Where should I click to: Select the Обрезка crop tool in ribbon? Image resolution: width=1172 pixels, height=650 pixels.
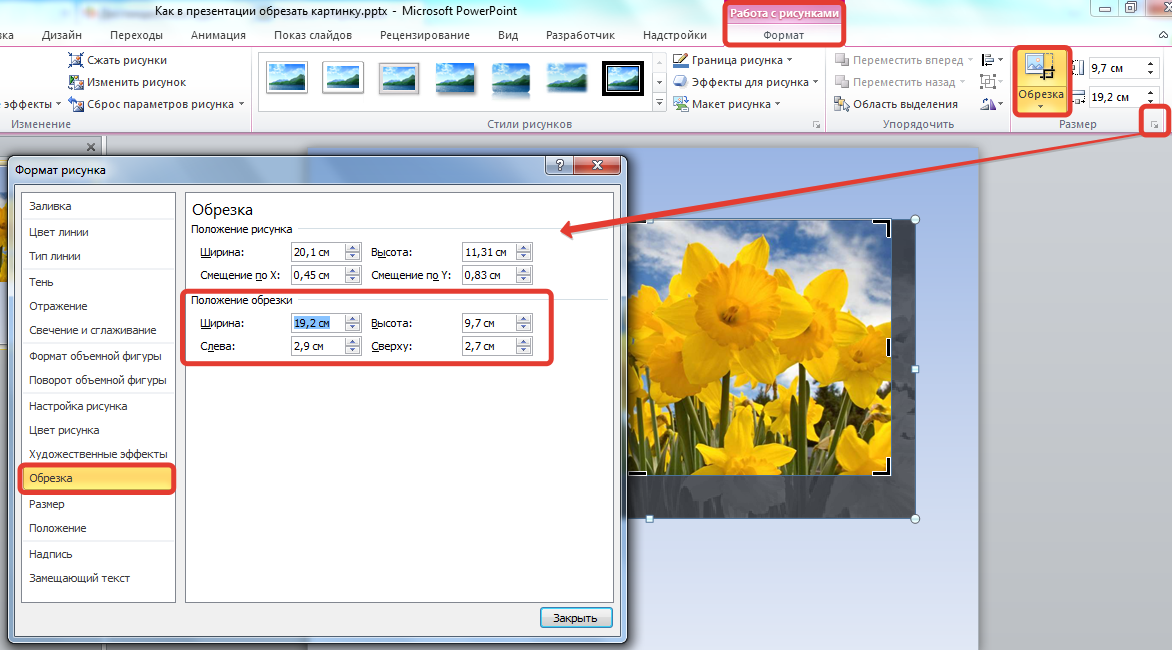point(1041,72)
